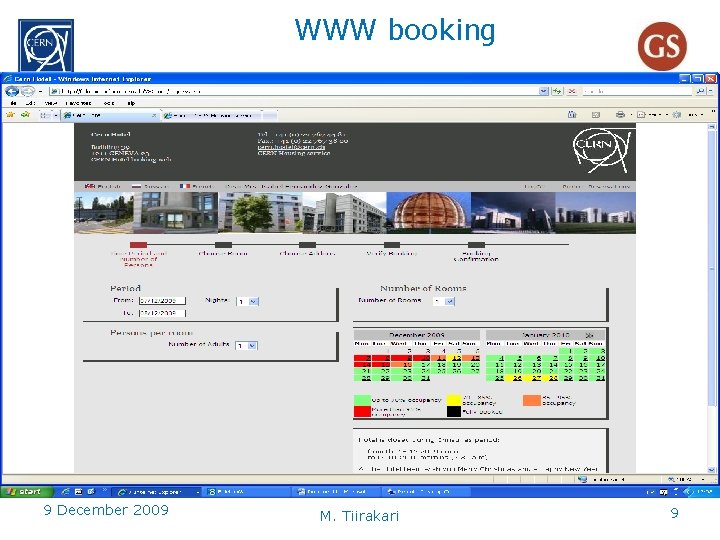Viewport: 720px width, 540px height.
Task: Open the File menu
Action: coord(14,103)
